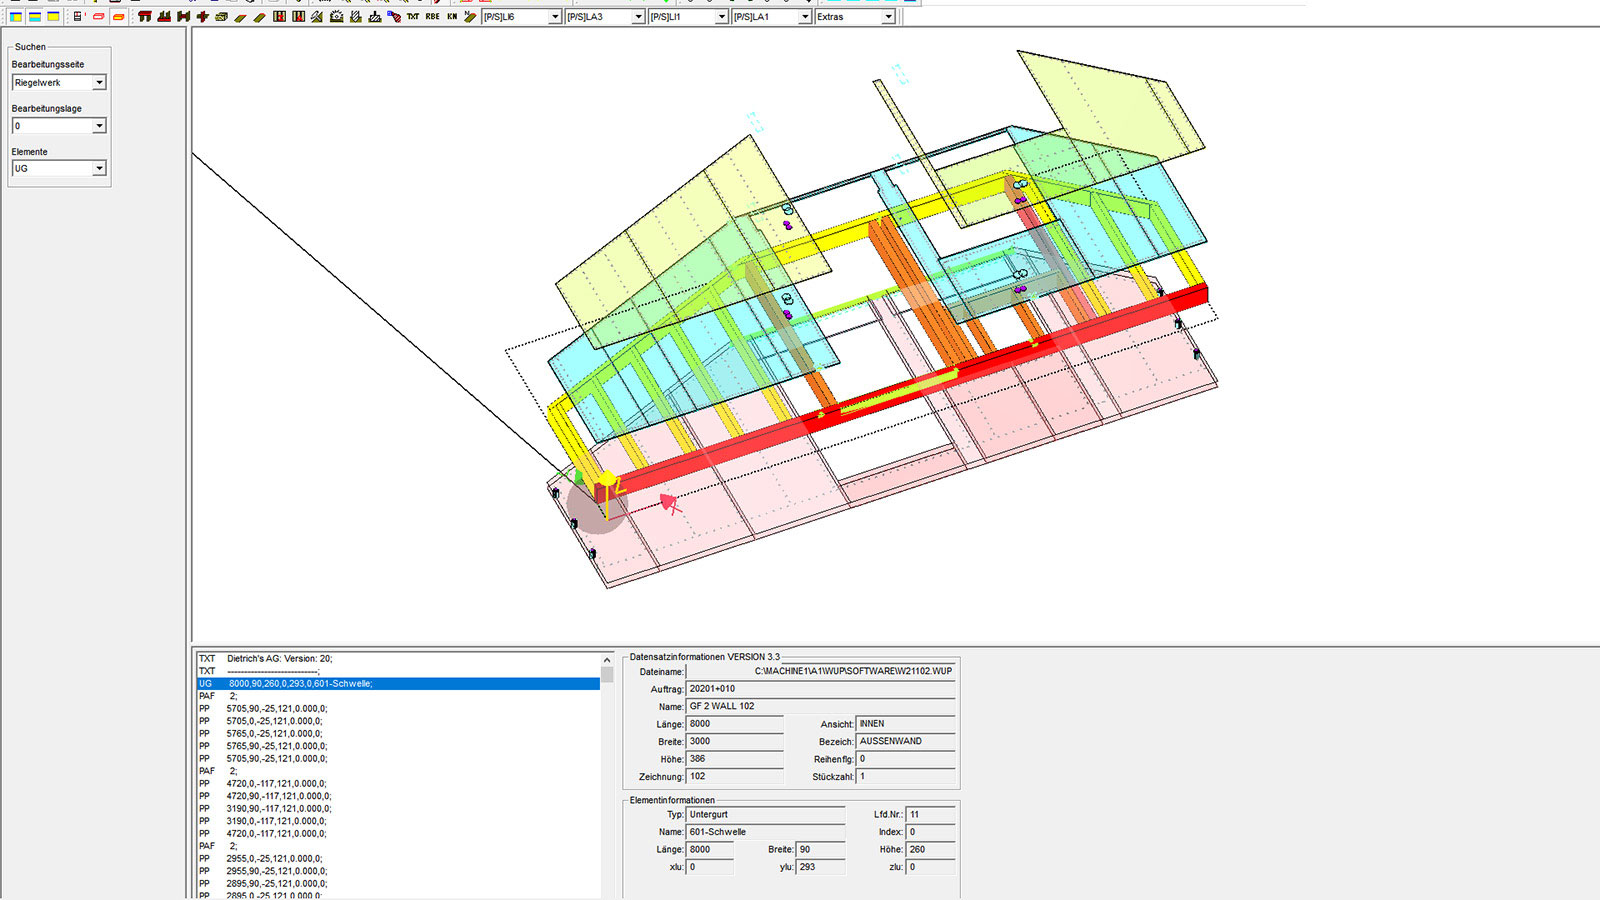The width and height of the screenshot is (1600, 900).
Task: Click the Breite field showing 3000
Action: pos(735,742)
